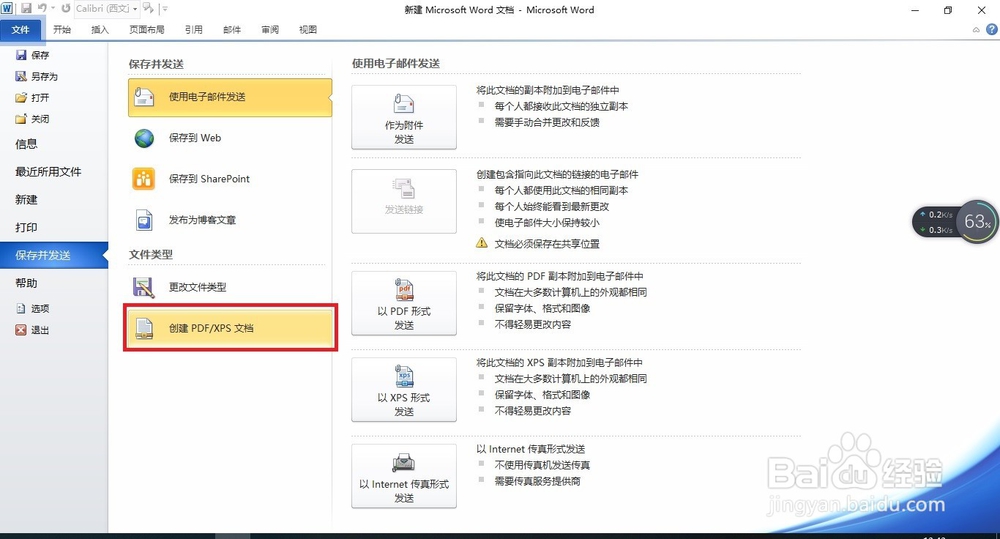This screenshot has height=539, width=1000.
Task: Click 打开 in the backstage menu
Action: tap(40, 98)
